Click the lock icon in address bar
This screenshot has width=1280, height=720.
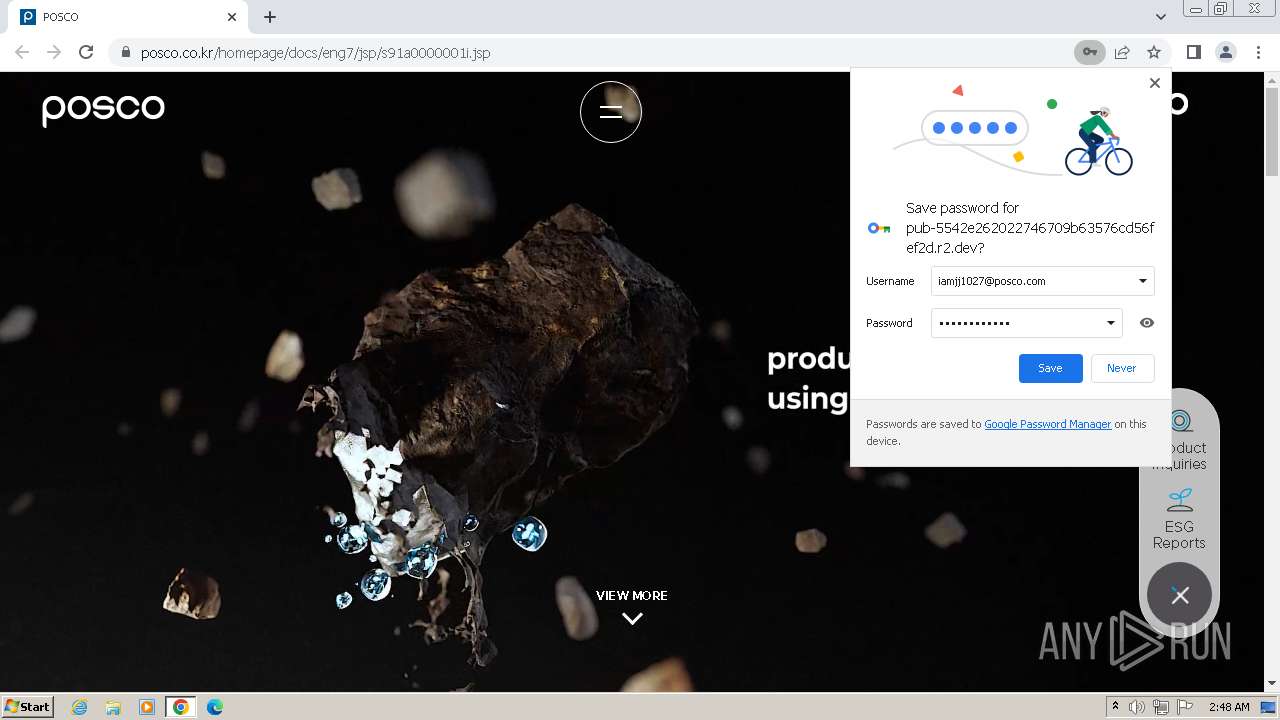(x=126, y=52)
